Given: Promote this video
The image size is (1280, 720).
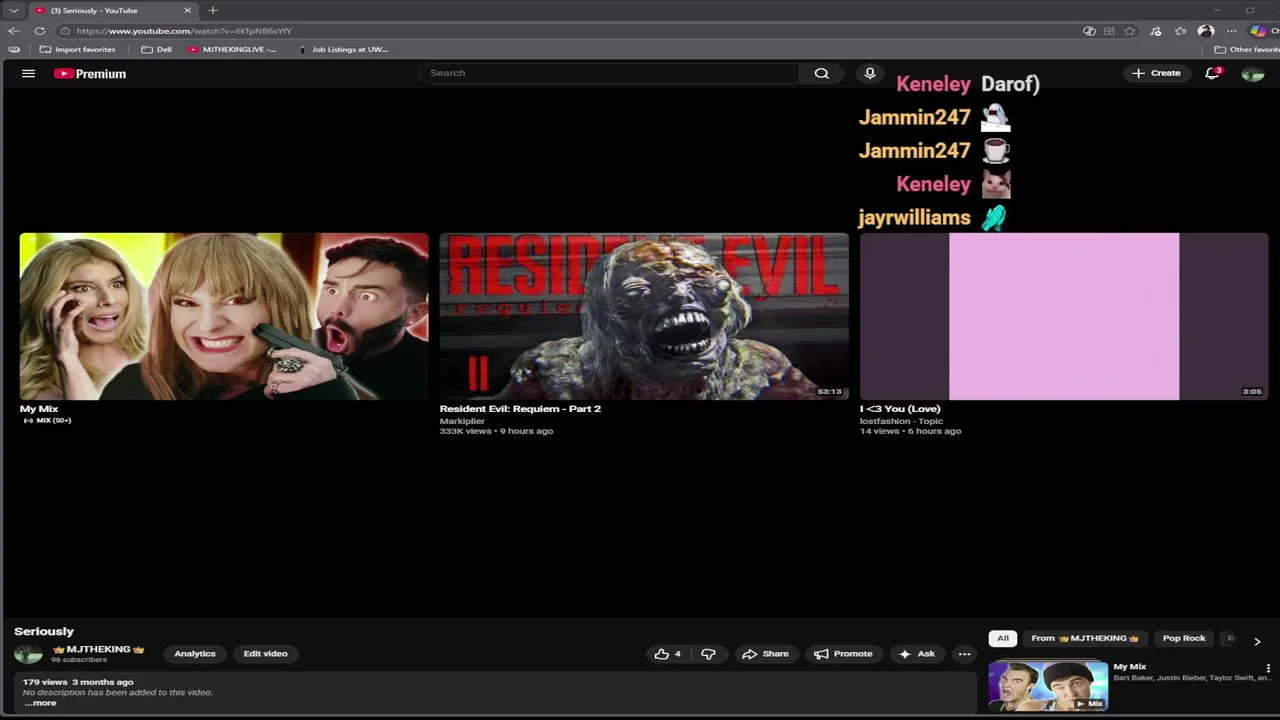Looking at the screenshot, I should click(x=843, y=654).
